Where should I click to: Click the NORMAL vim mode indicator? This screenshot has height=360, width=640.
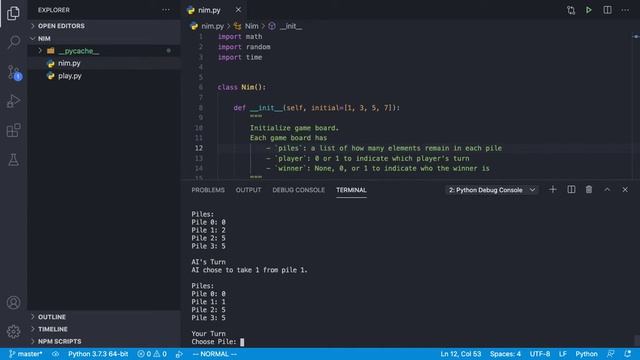(x=215, y=354)
